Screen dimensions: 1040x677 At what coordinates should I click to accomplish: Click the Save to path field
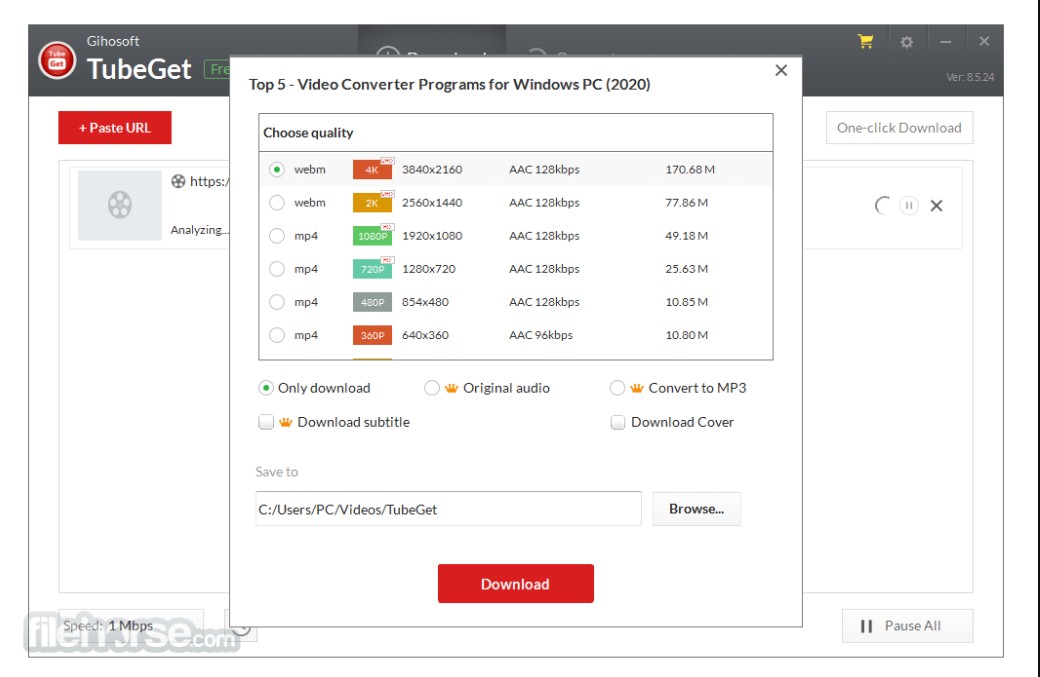(x=448, y=509)
